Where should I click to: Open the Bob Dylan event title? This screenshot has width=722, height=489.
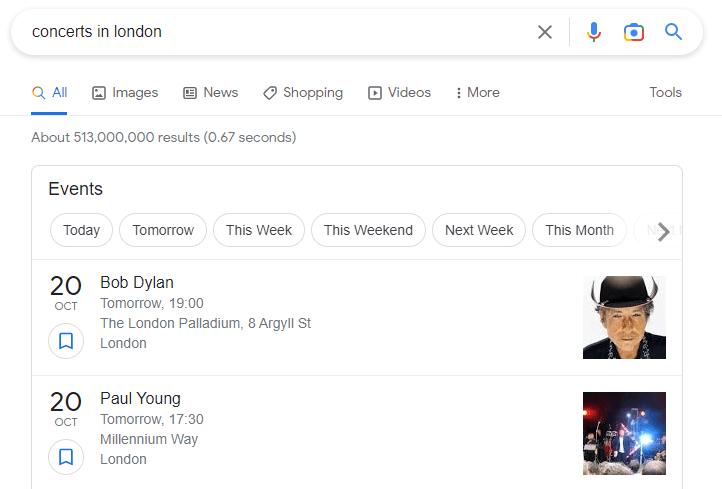pyautogui.click(x=137, y=282)
